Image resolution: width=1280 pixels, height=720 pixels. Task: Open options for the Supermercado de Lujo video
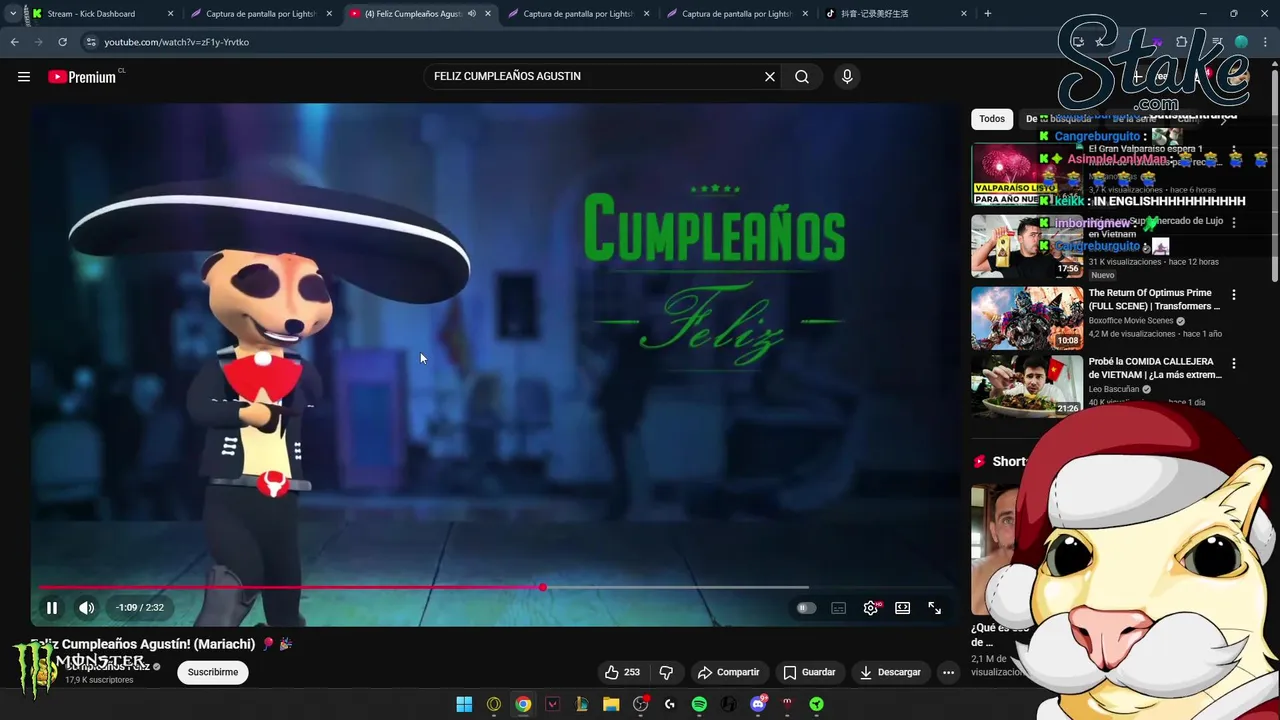coord(1234,223)
